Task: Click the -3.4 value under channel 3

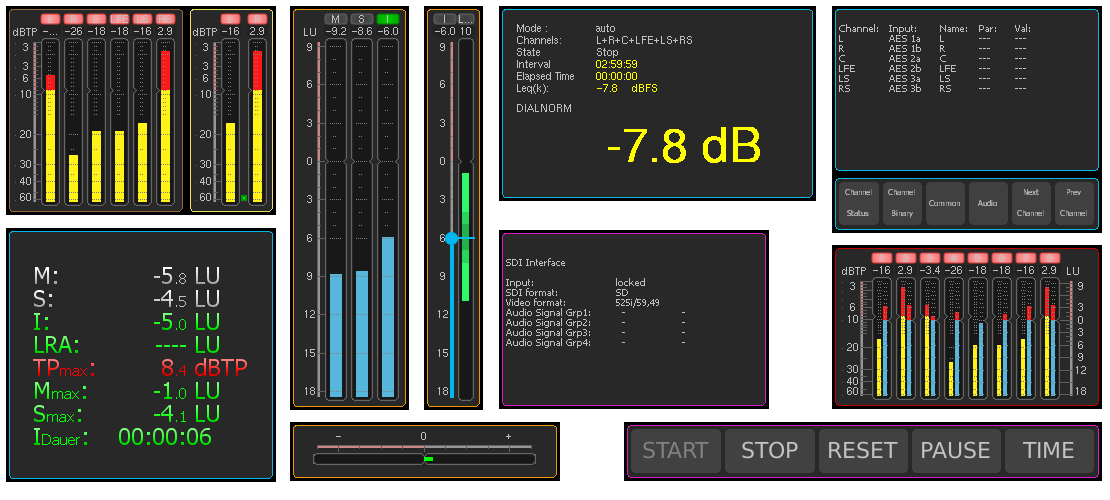Action: tap(929, 271)
